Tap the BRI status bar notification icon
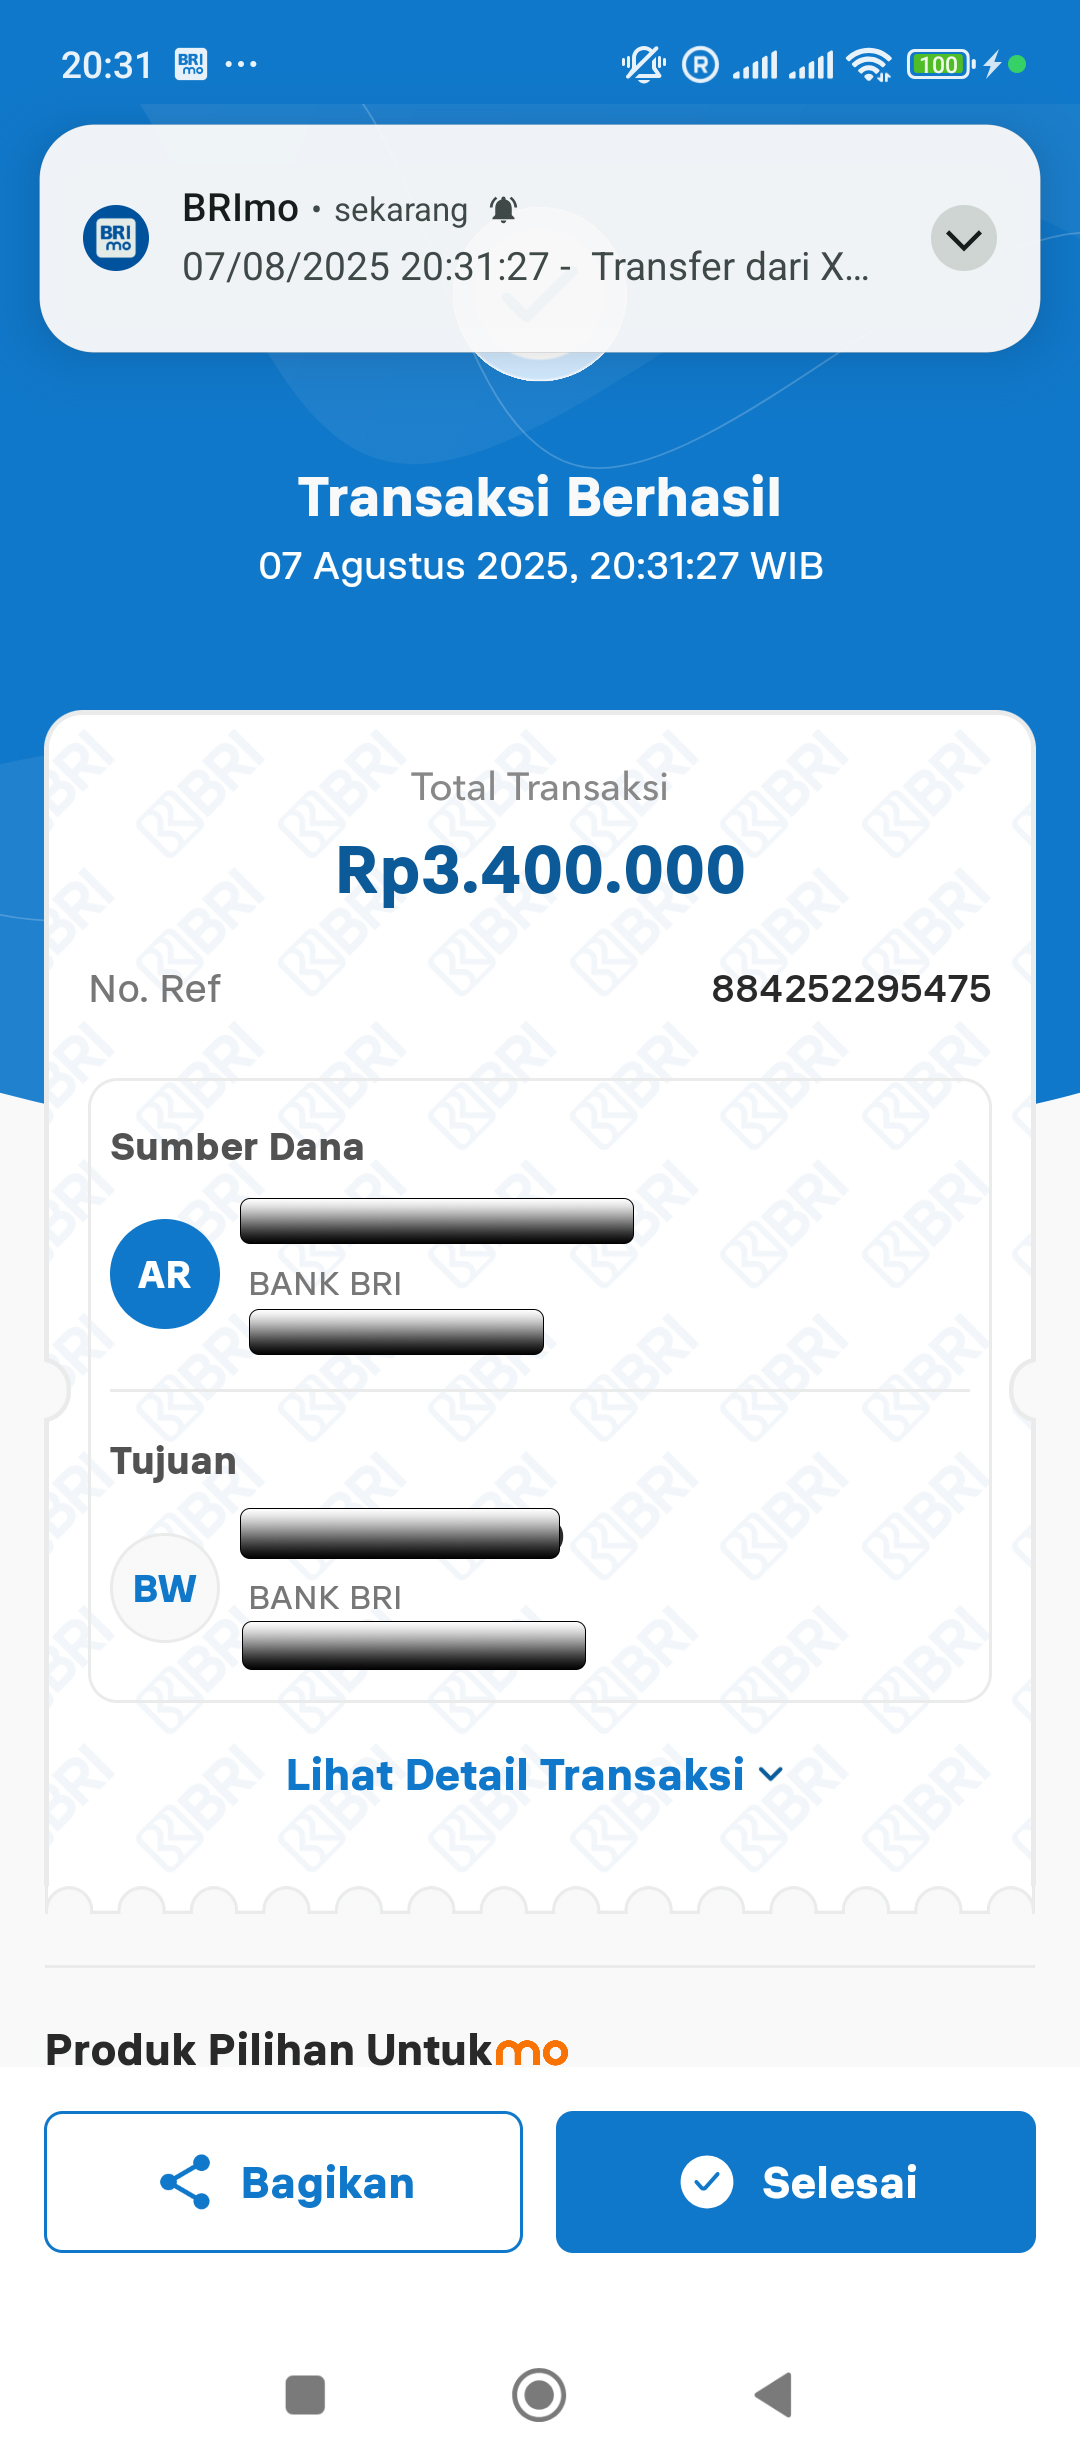The width and height of the screenshot is (1080, 2460). pyautogui.click(x=191, y=65)
